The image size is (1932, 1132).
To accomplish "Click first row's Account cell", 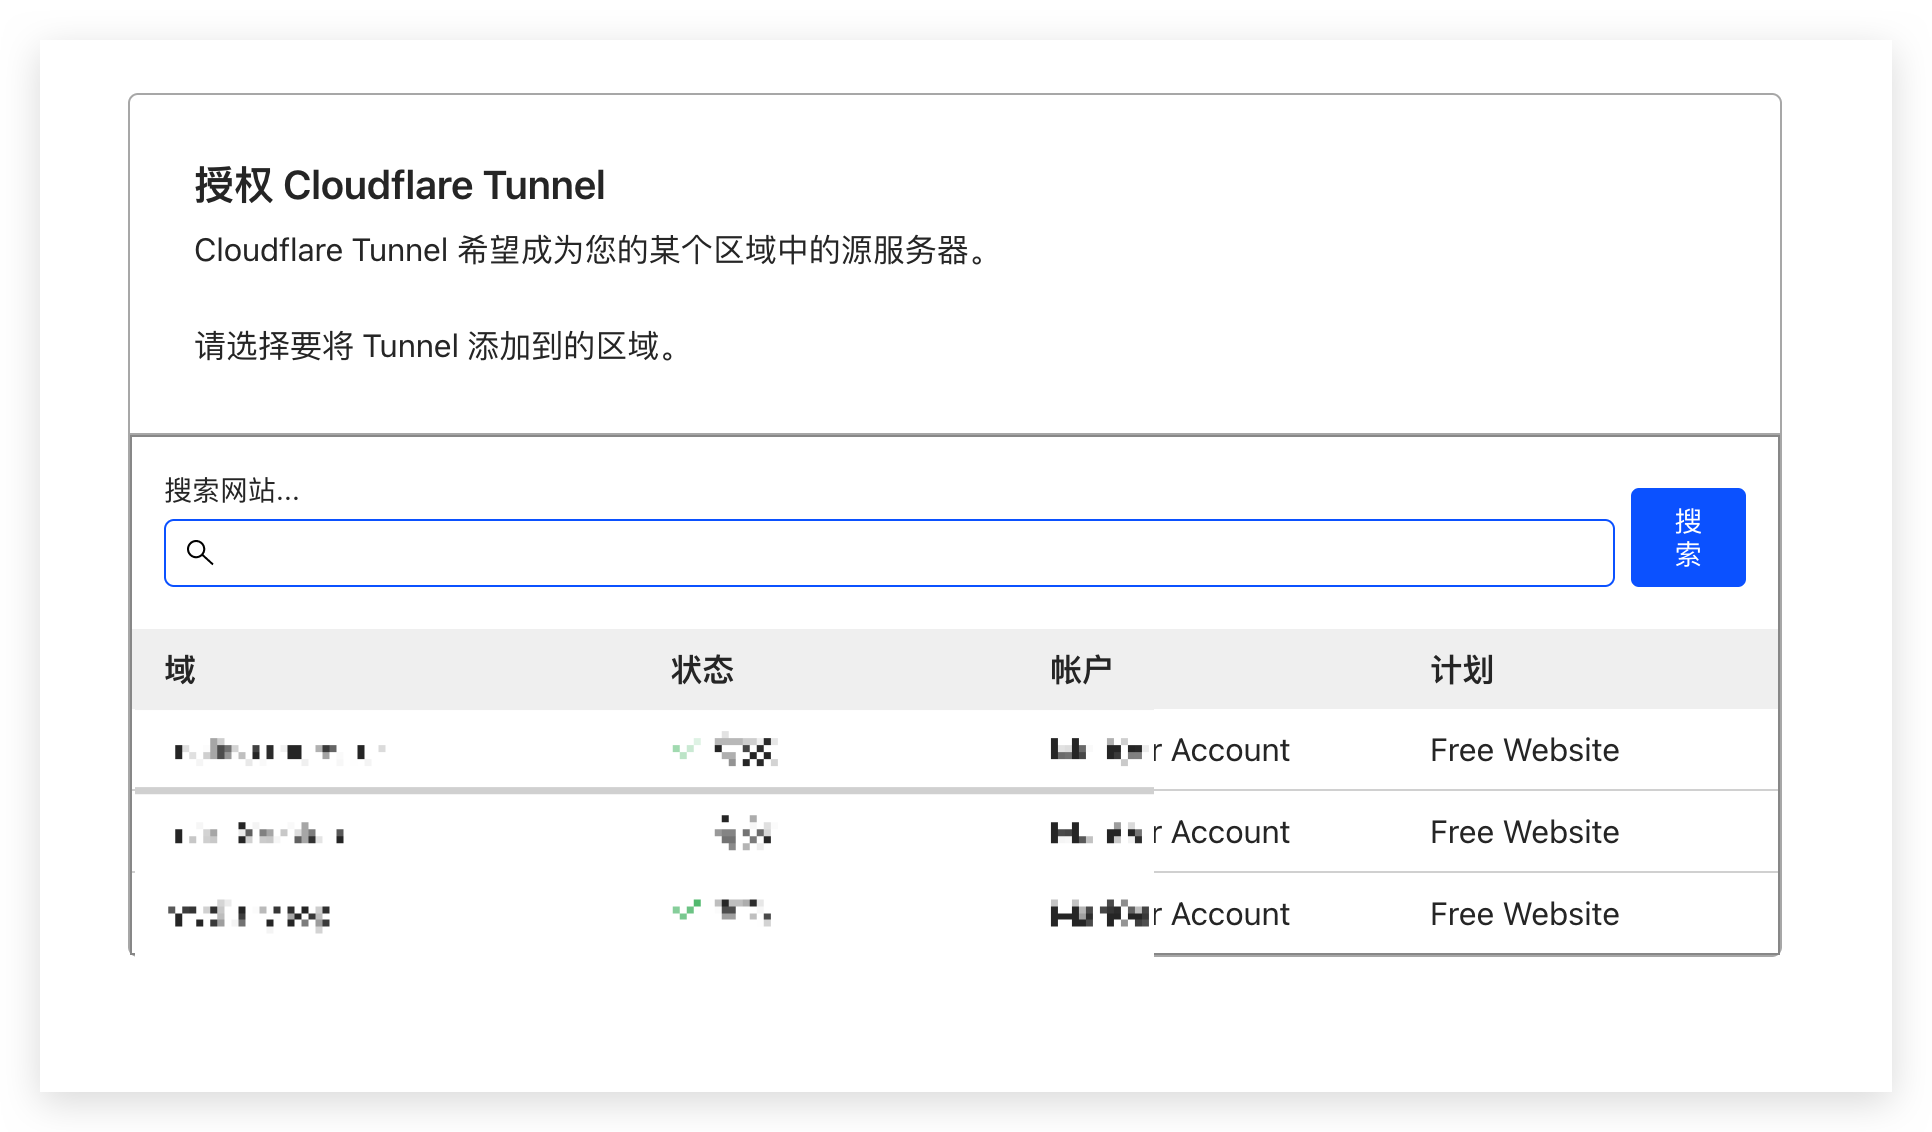I will pos(1170,750).
